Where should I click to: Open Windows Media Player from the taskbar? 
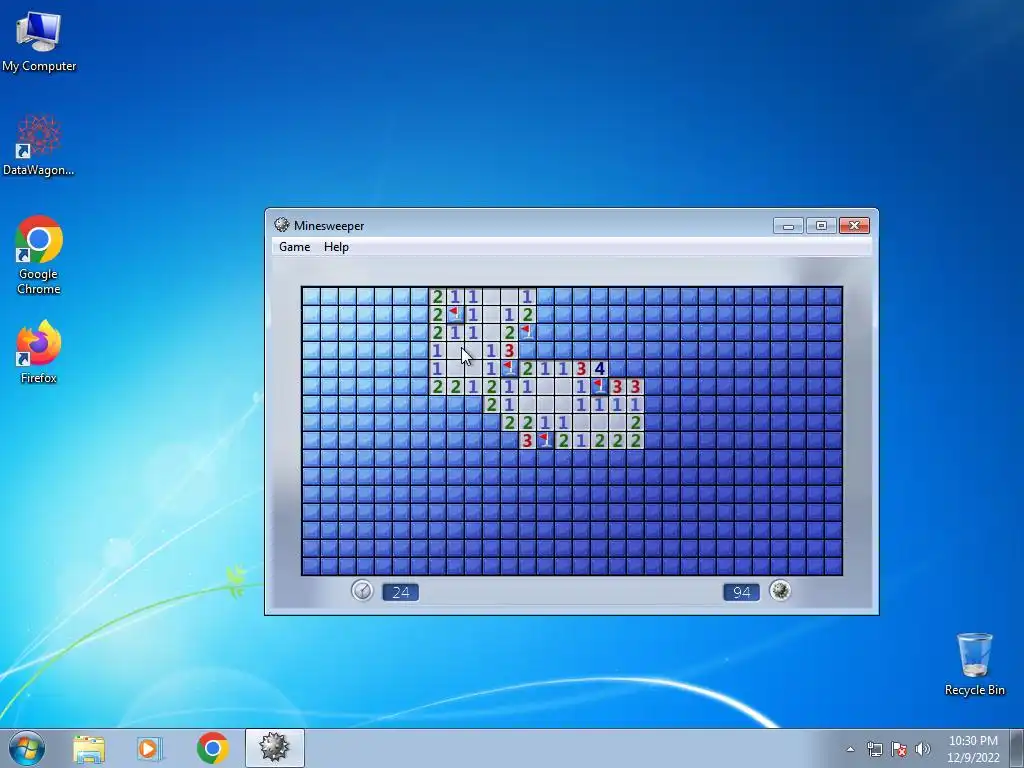[150, 748]
